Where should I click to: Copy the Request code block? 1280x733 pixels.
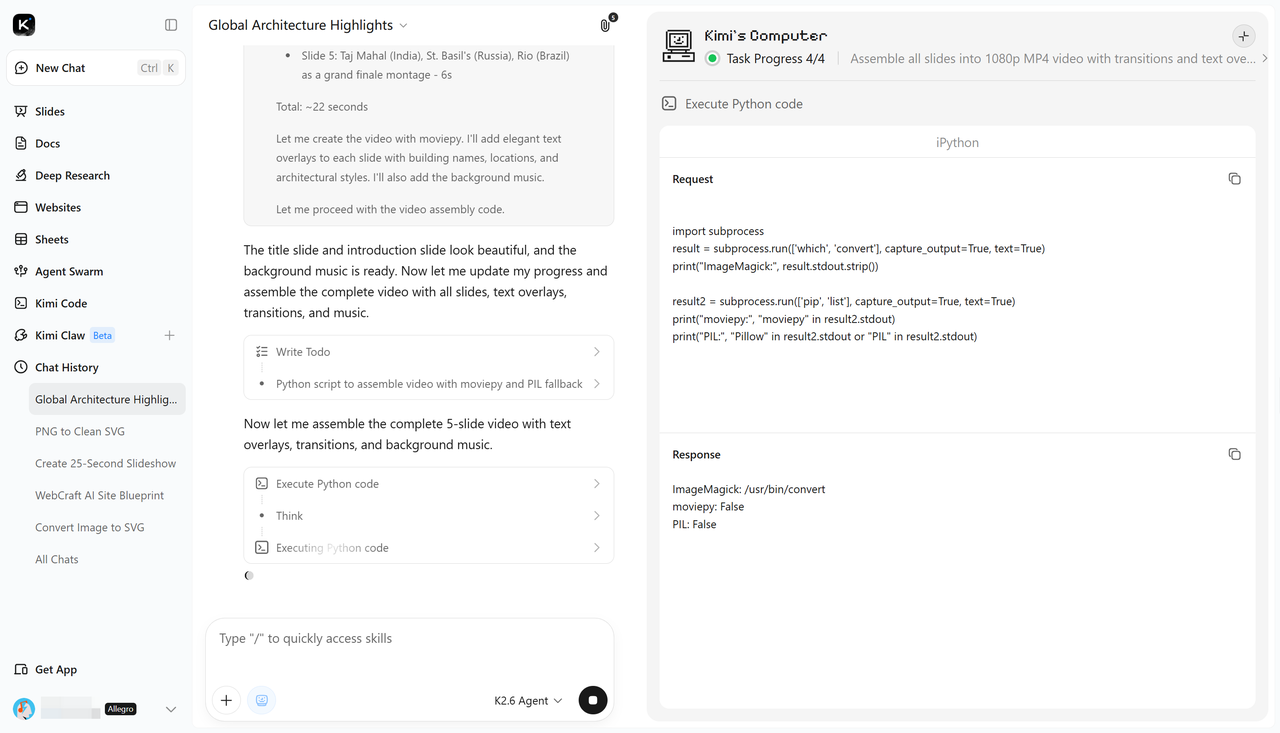1234,179
